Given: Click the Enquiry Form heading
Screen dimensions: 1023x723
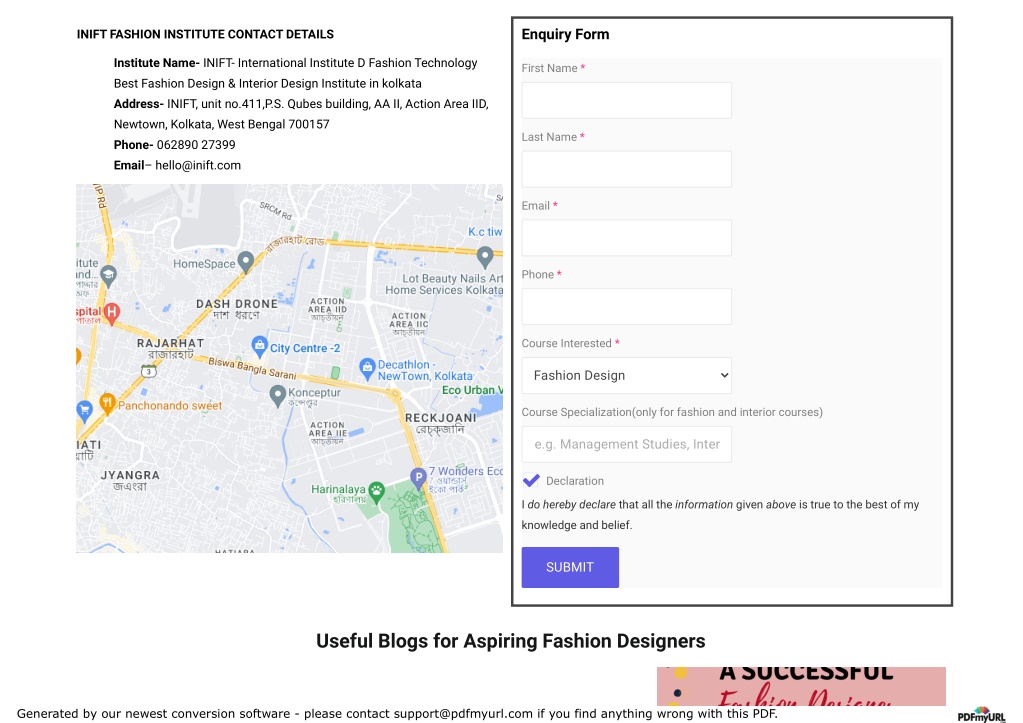Looking at the screenshot, I should pyautogui.click(x=565, y=35).
